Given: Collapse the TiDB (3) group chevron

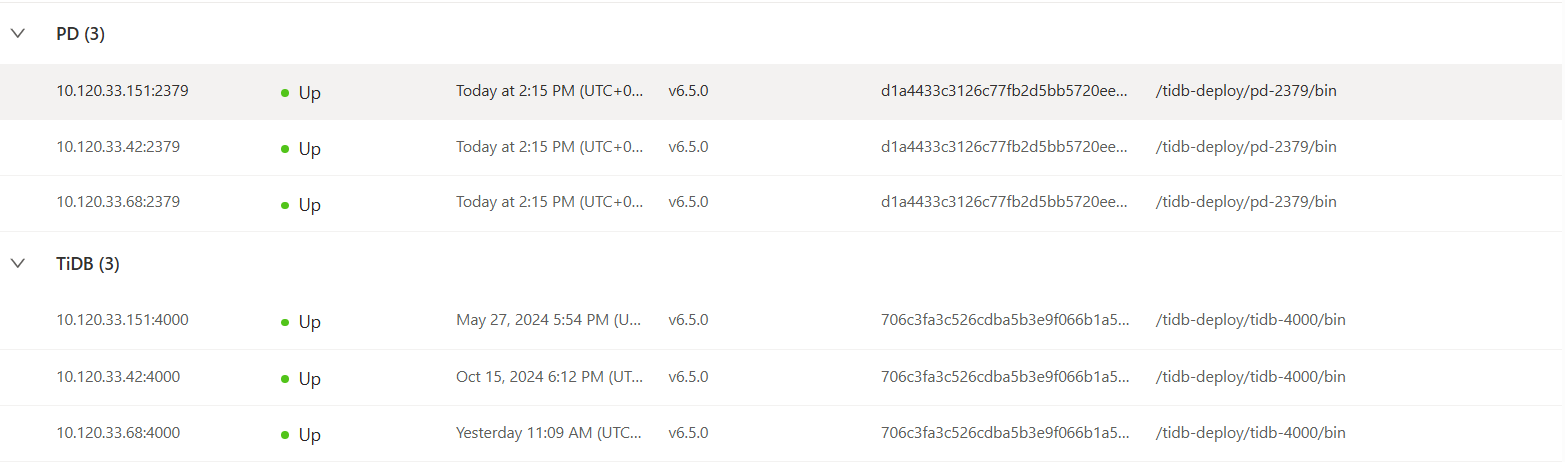Looking at the screenshot, I should 17,263.
